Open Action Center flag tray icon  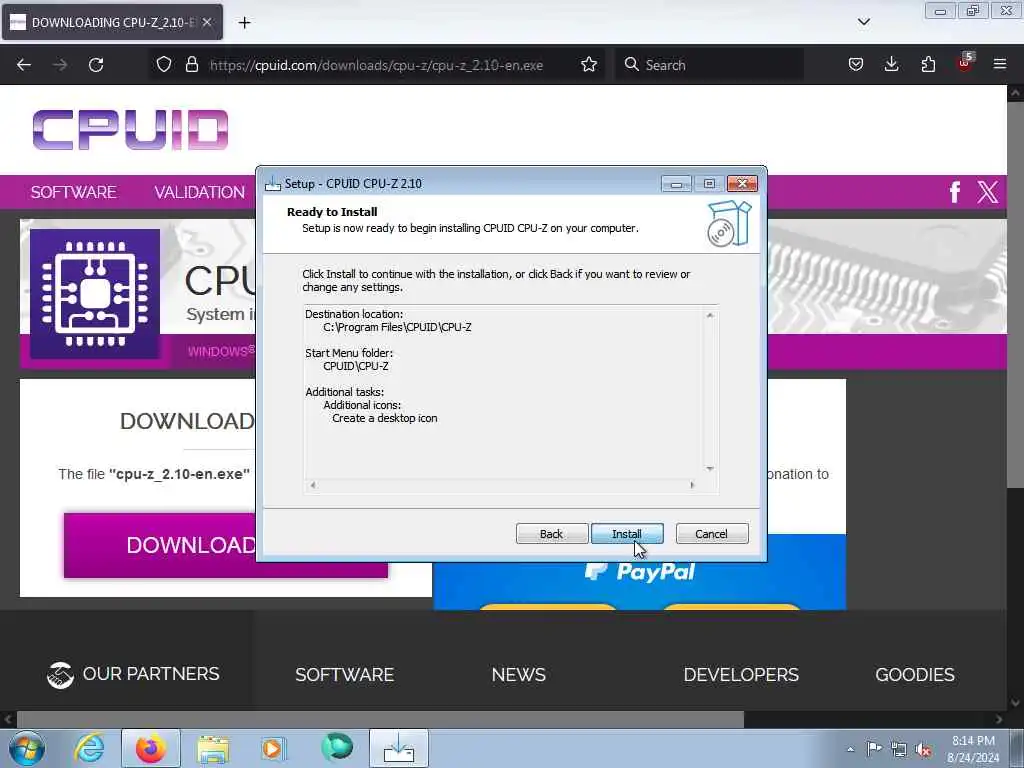(874, 749)
